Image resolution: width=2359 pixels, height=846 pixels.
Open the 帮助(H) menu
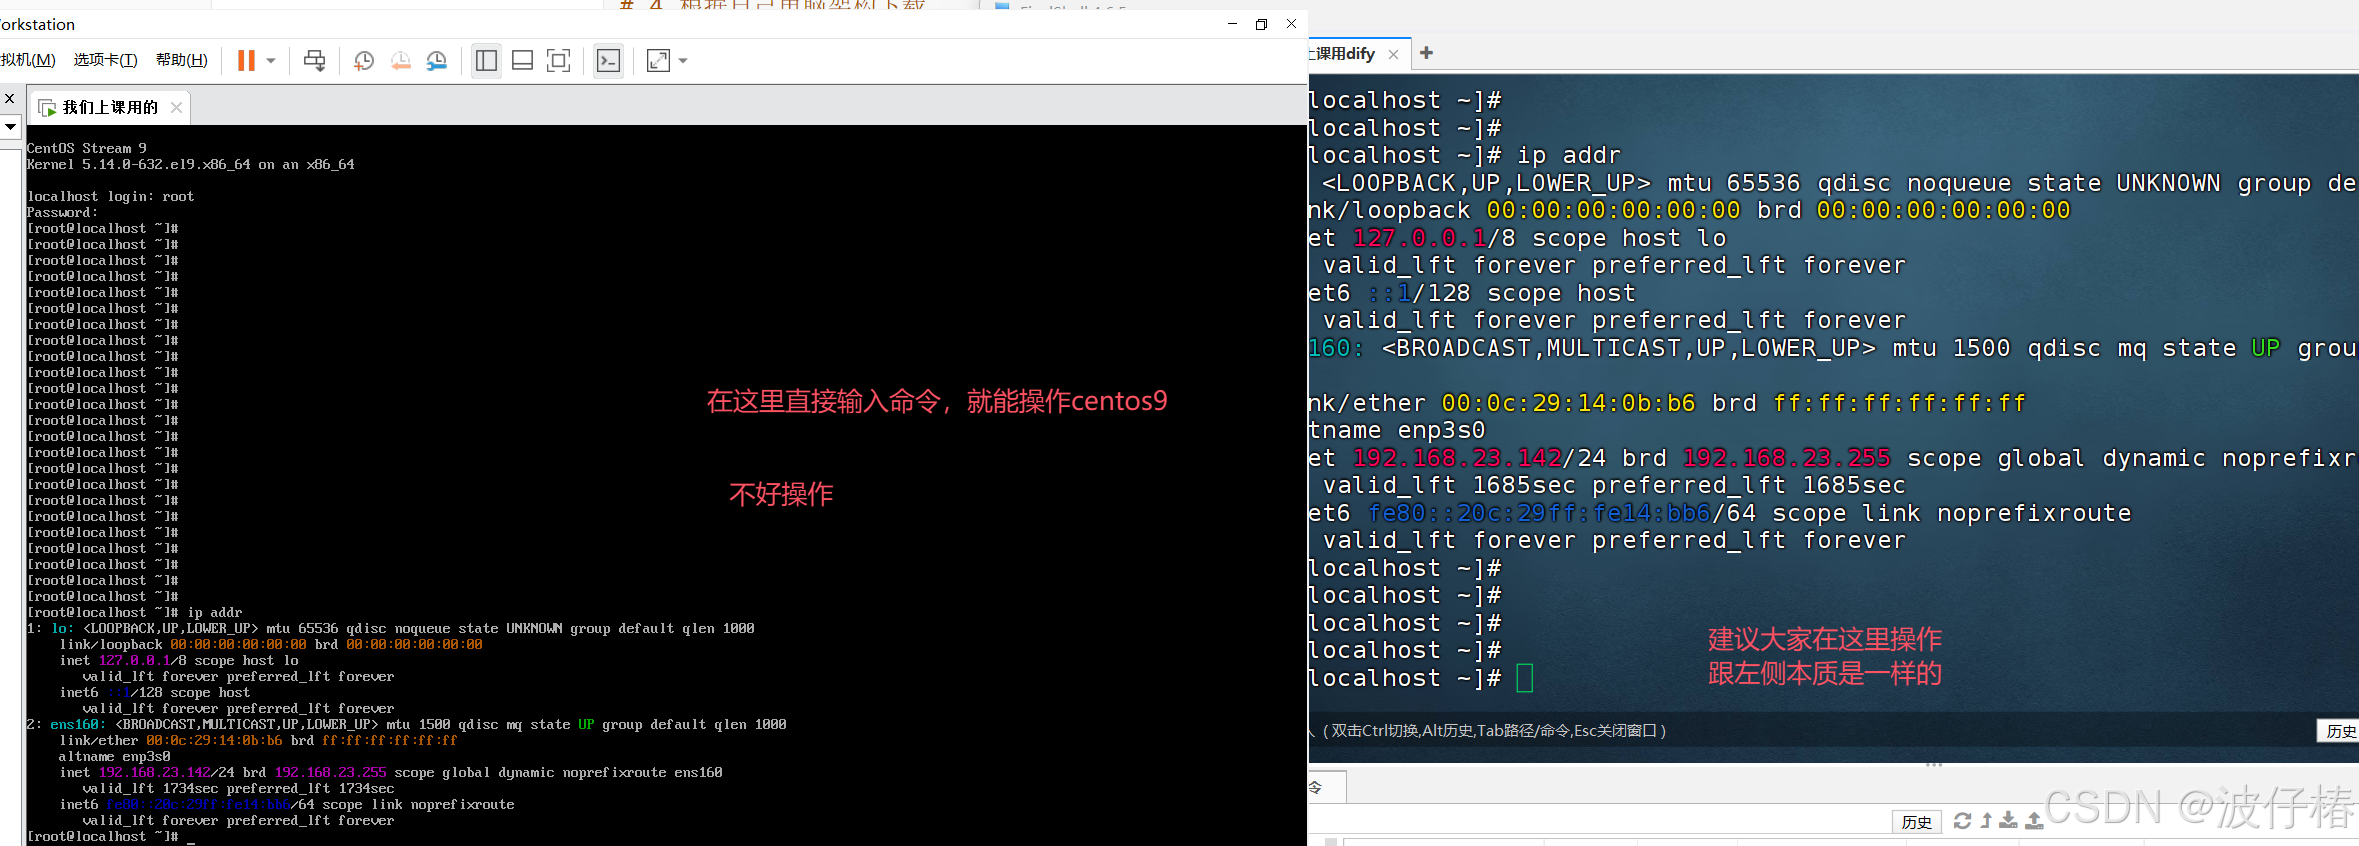[181, 60]
